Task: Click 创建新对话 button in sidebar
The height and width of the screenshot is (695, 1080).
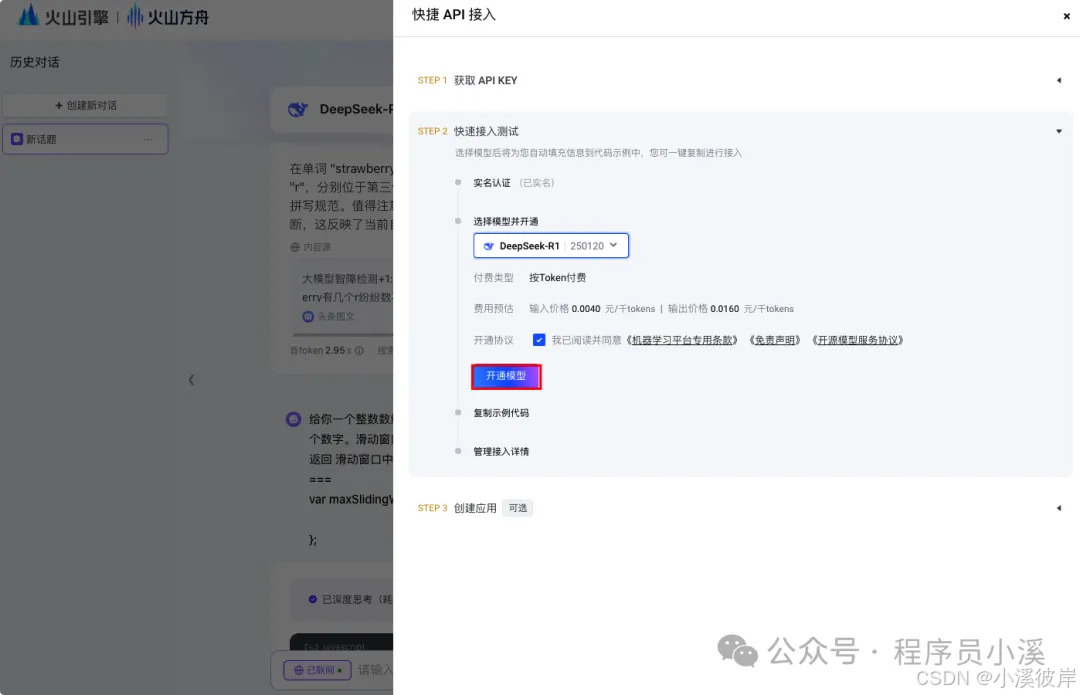Action: pyautogui.click(x=85, y=105)
